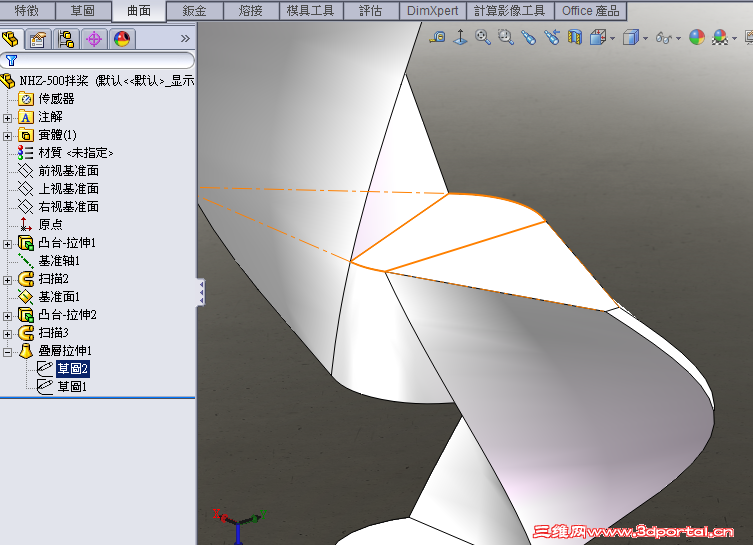Image resolution: width=753 pixels, height=545 pixels.
Task: Open the 鈑金 tab
Action: coord(194,10)
